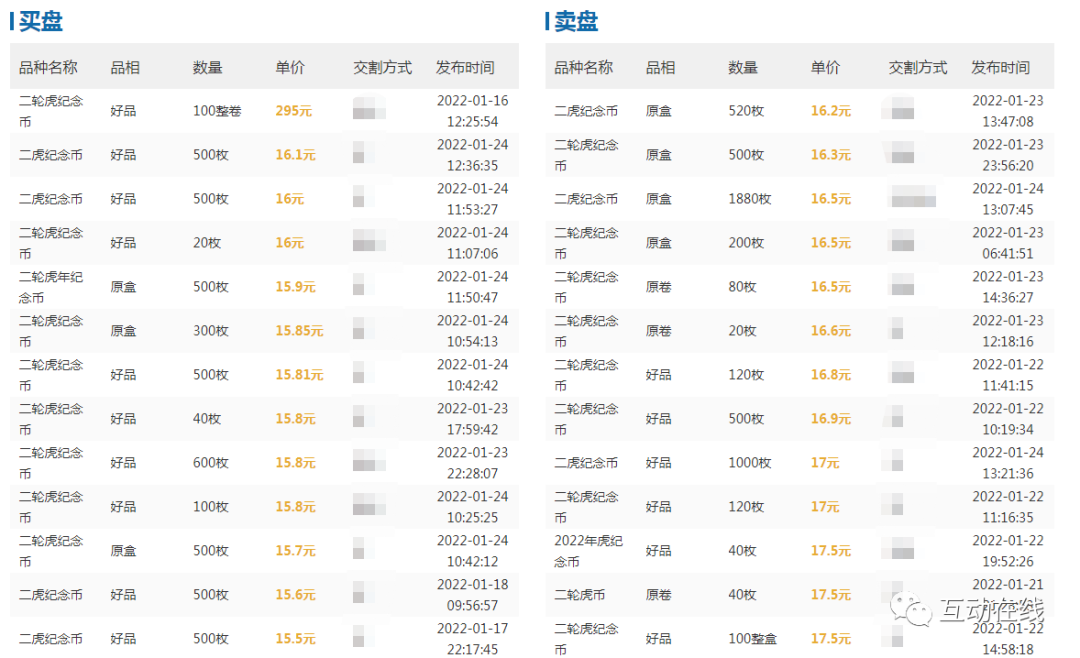Image resolution: width=1080 pixels, height=658 pixels.
Task: Select the 520枚 quantity cell
Action: coord(746,111)
